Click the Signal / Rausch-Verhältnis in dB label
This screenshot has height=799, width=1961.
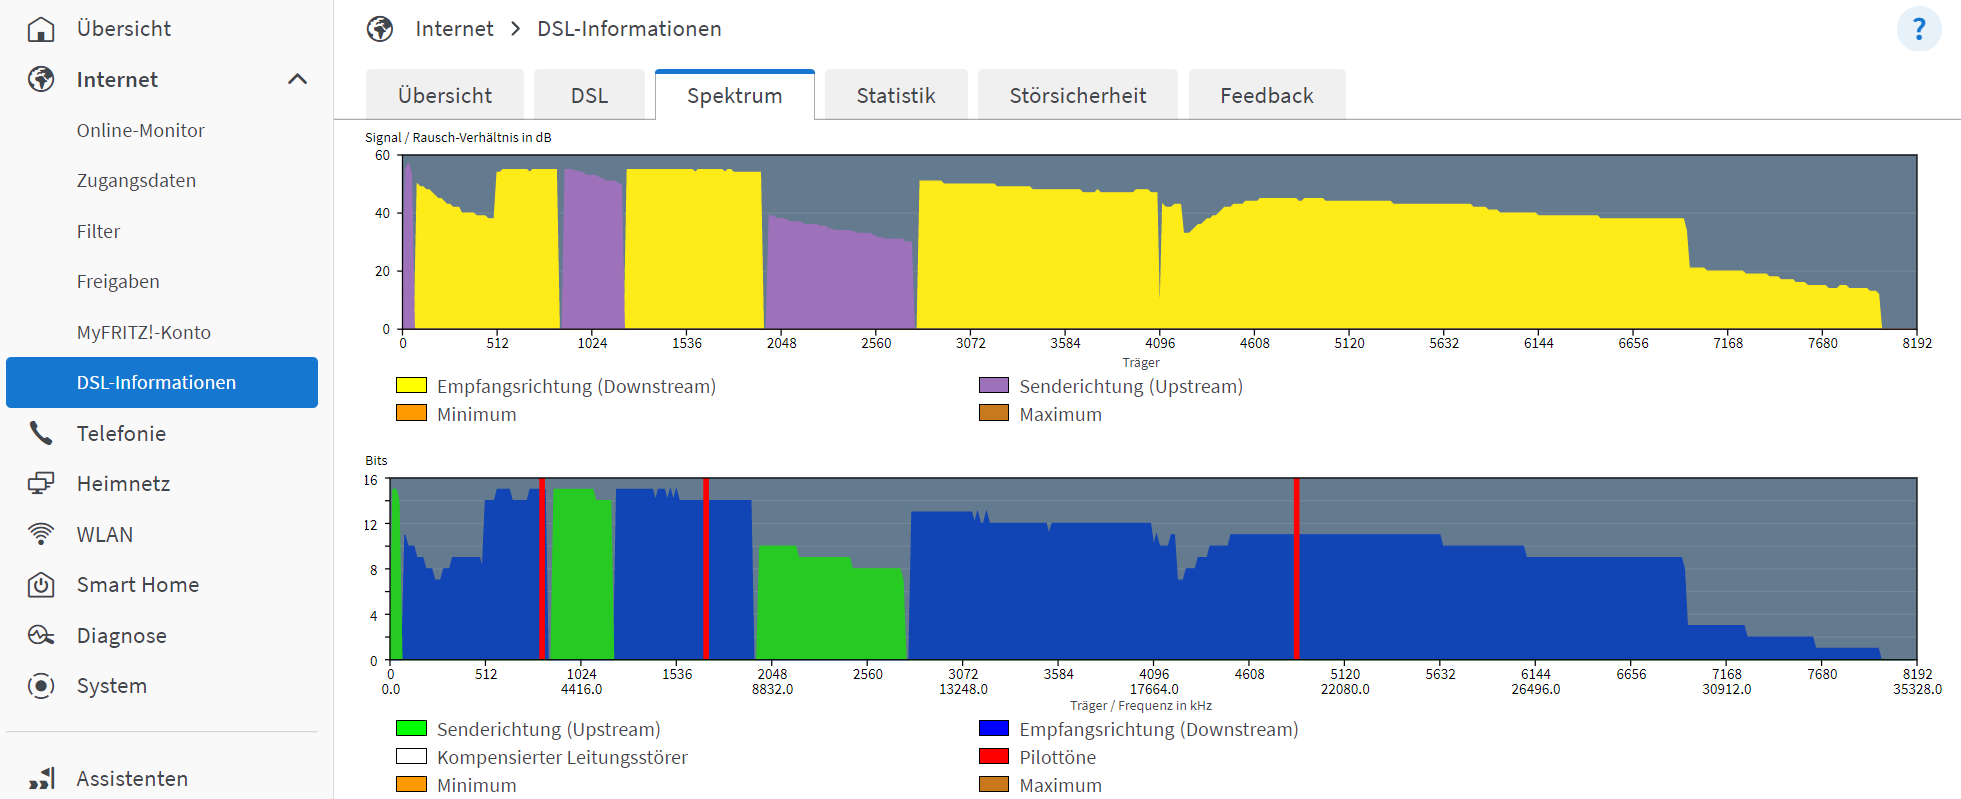[x=458, y=137]
